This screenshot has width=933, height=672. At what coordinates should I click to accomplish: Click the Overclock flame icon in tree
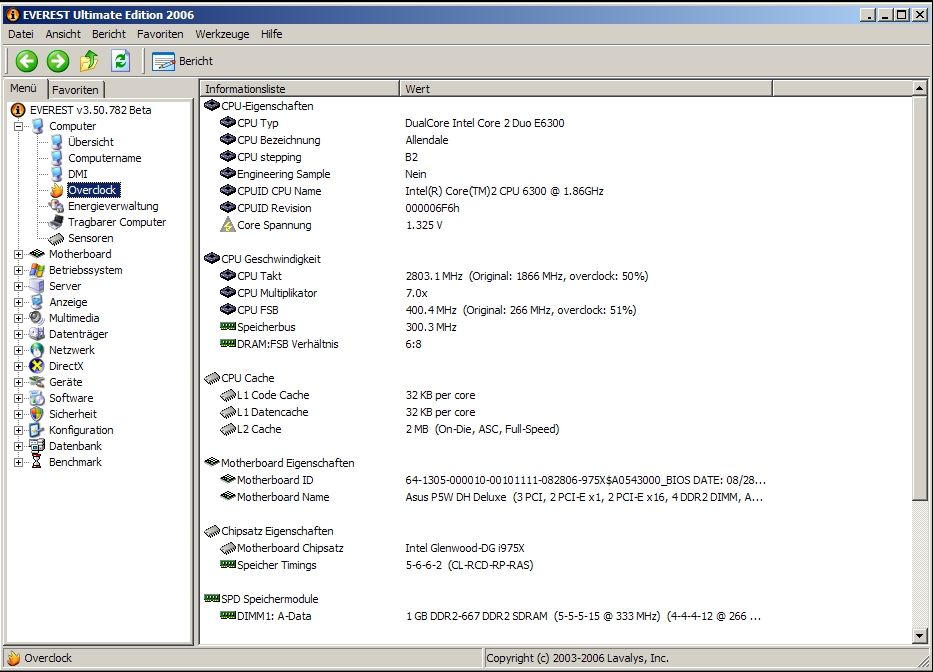[57, 190]
